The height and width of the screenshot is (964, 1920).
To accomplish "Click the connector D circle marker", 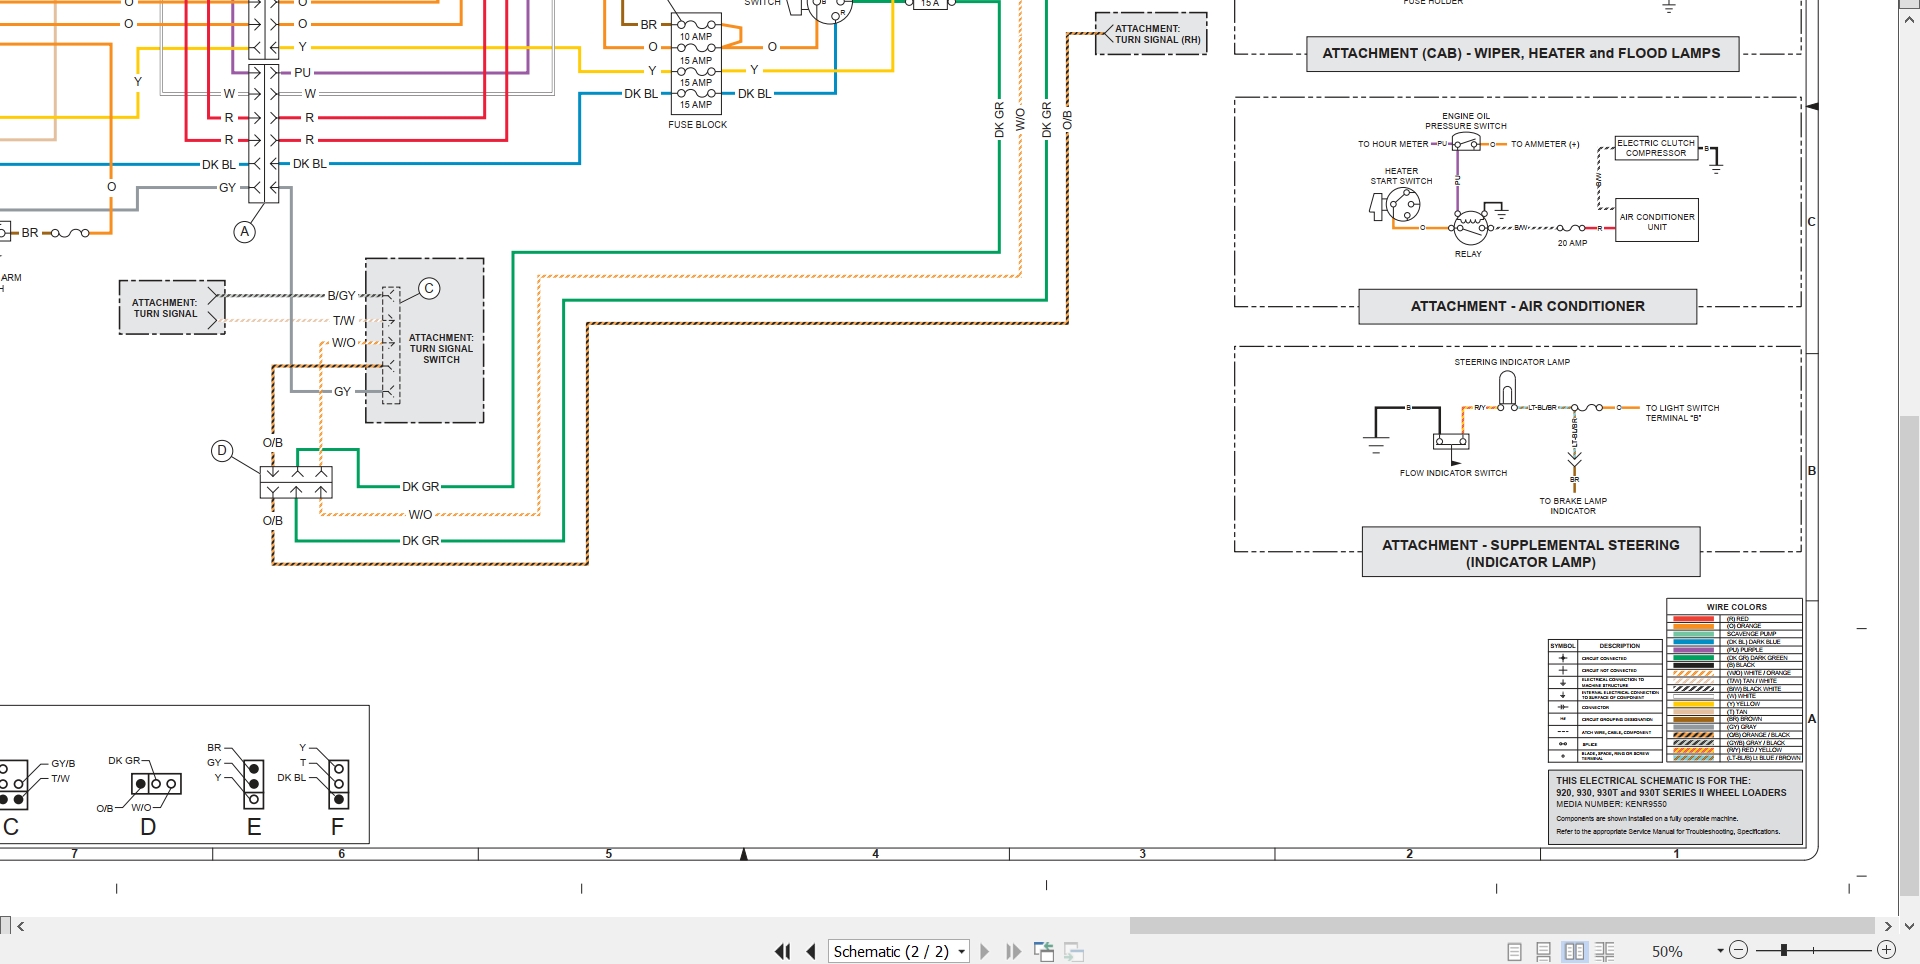I will (222, 451).
